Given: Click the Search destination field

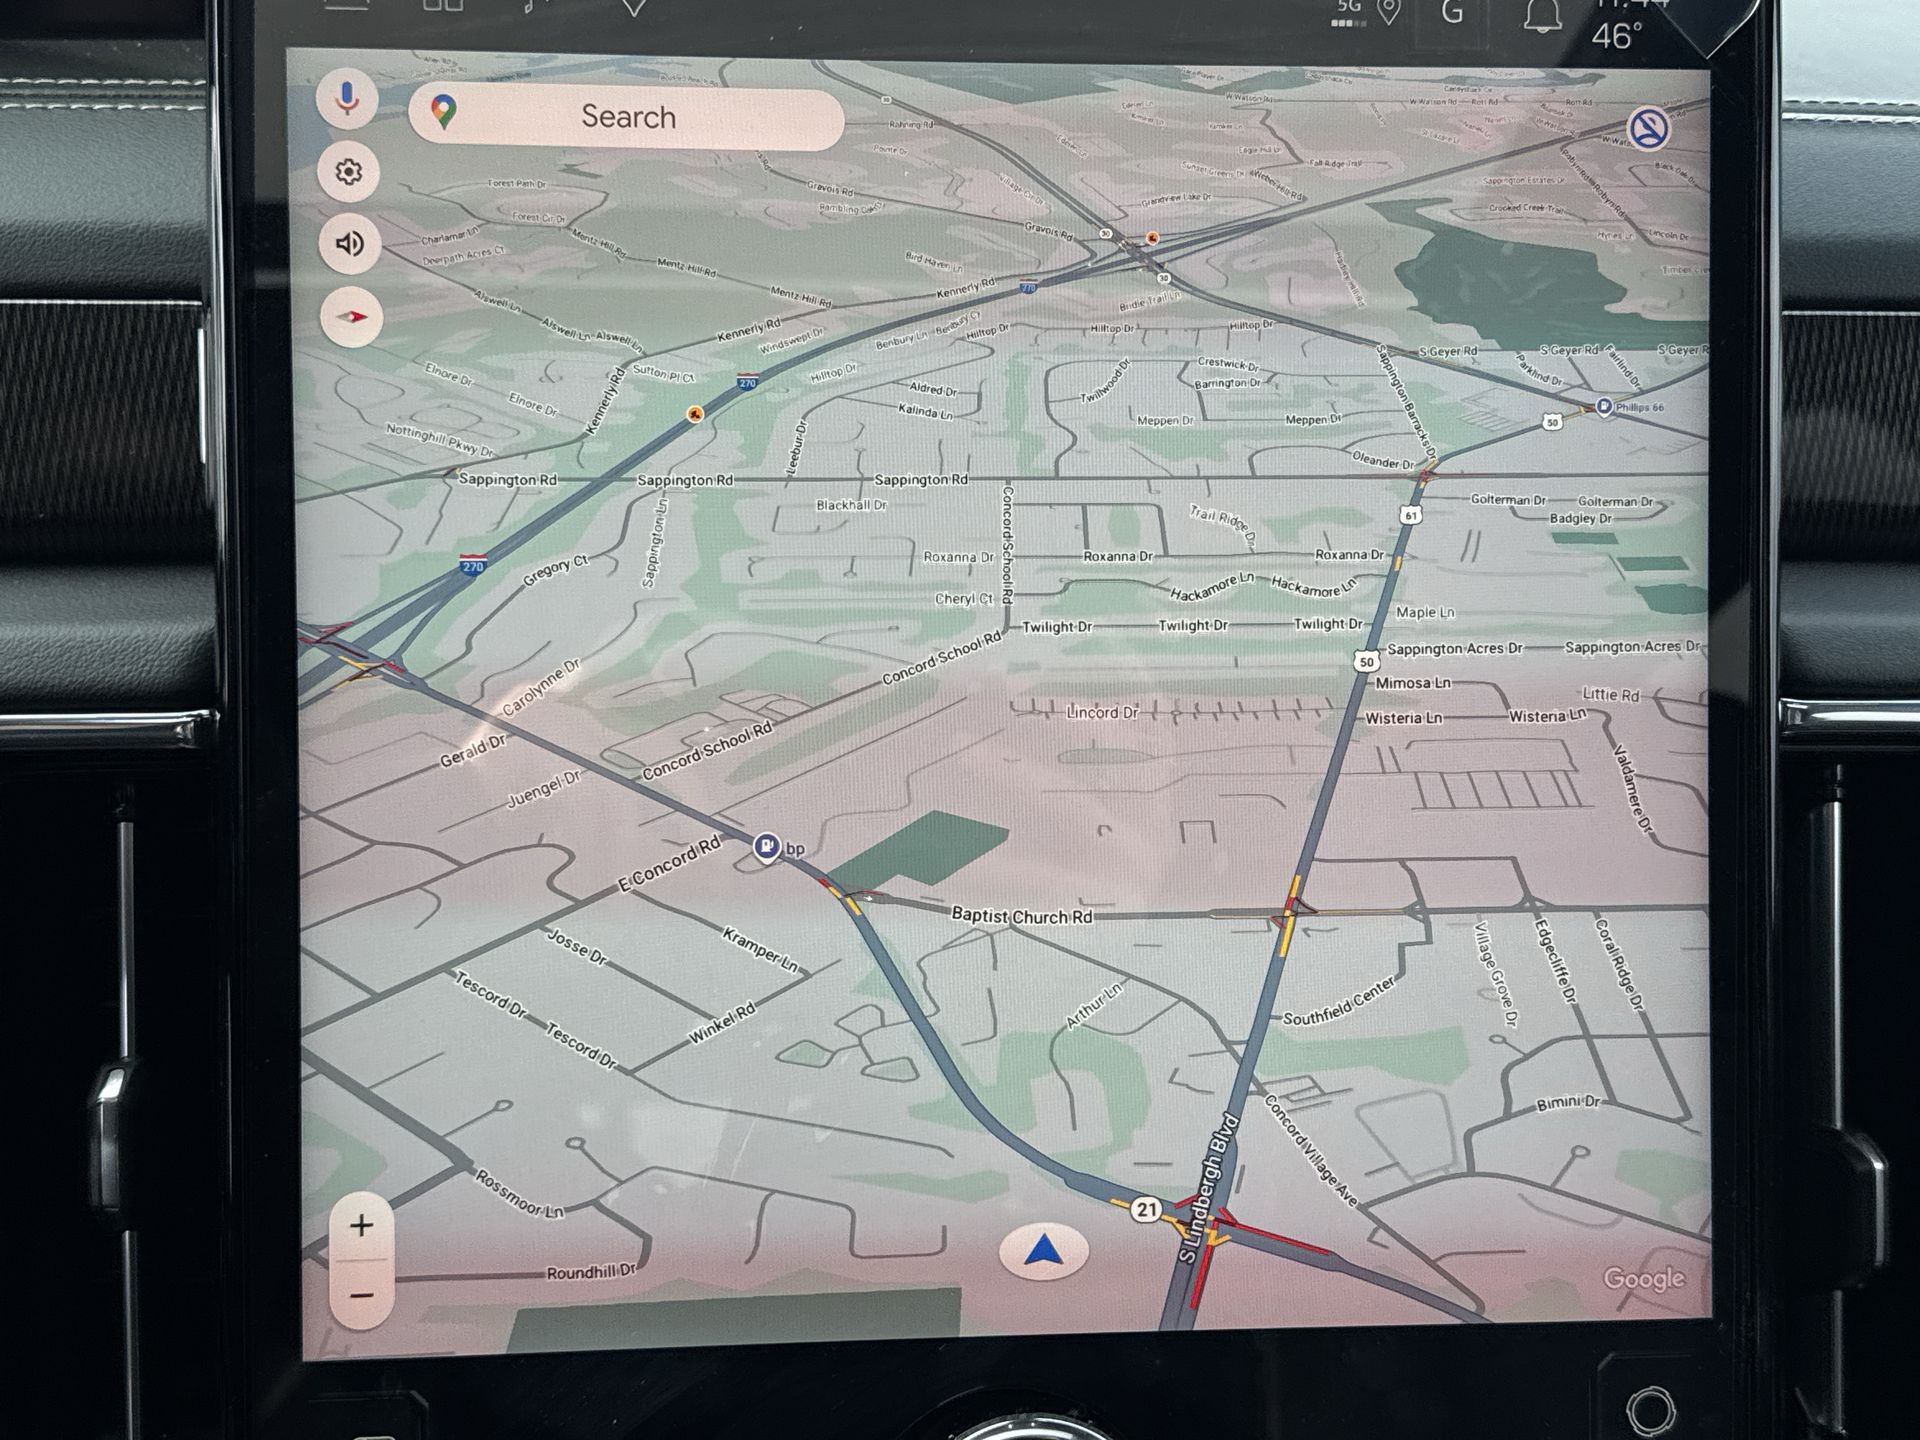Looking at the screenshot, I should 628,117.
